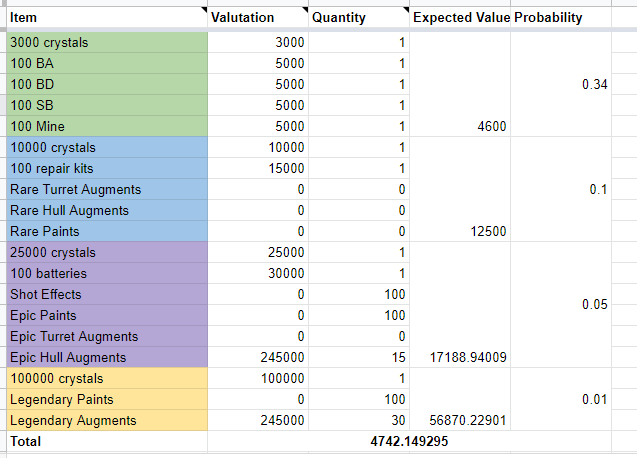Image resolution: width=637 pixels, height=458 pixels.
Task: Click the Valutation header cell
Action: tap(257, 17)
